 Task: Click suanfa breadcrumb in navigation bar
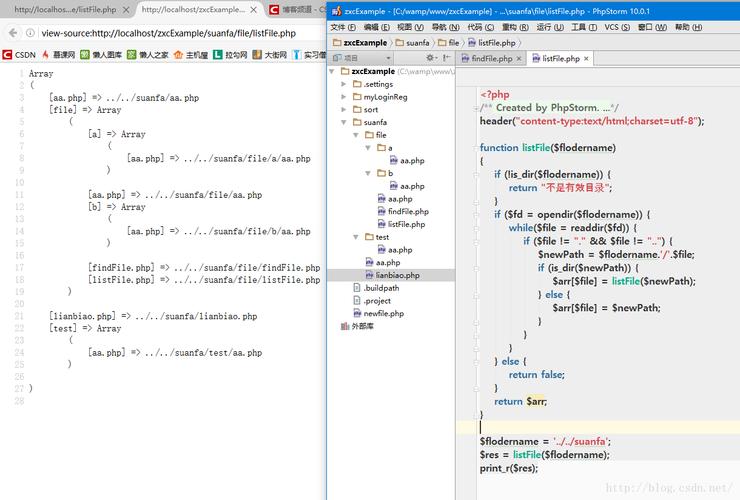pos(412,43)
